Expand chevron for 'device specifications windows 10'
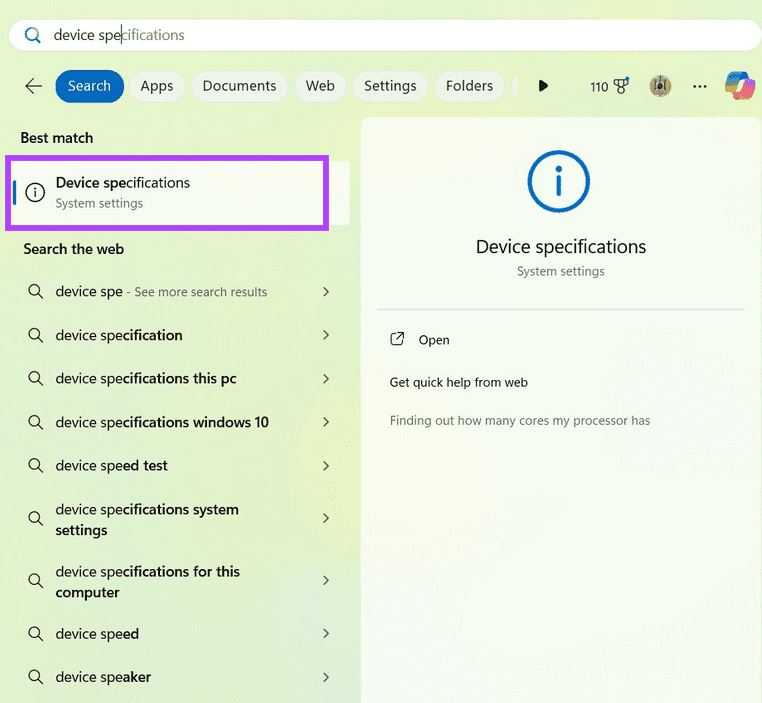 (326, 422)
